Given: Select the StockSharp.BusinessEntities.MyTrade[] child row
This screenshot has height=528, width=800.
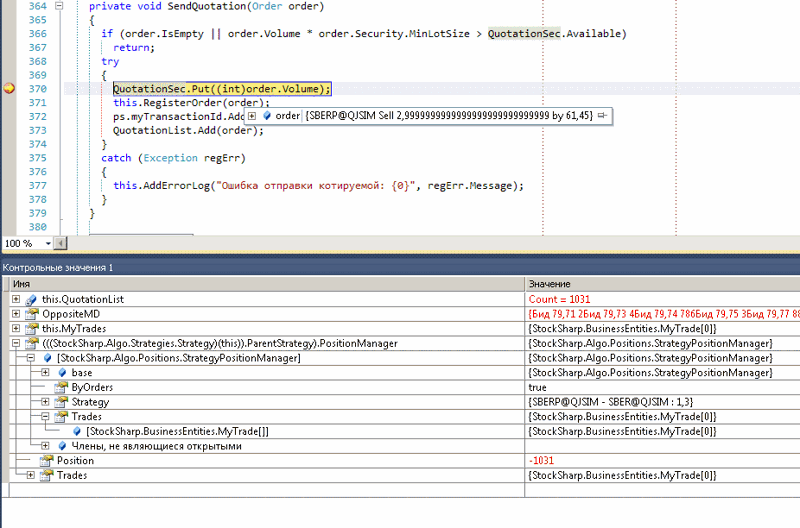Looking at the screenshot, I should click(177, 431).
